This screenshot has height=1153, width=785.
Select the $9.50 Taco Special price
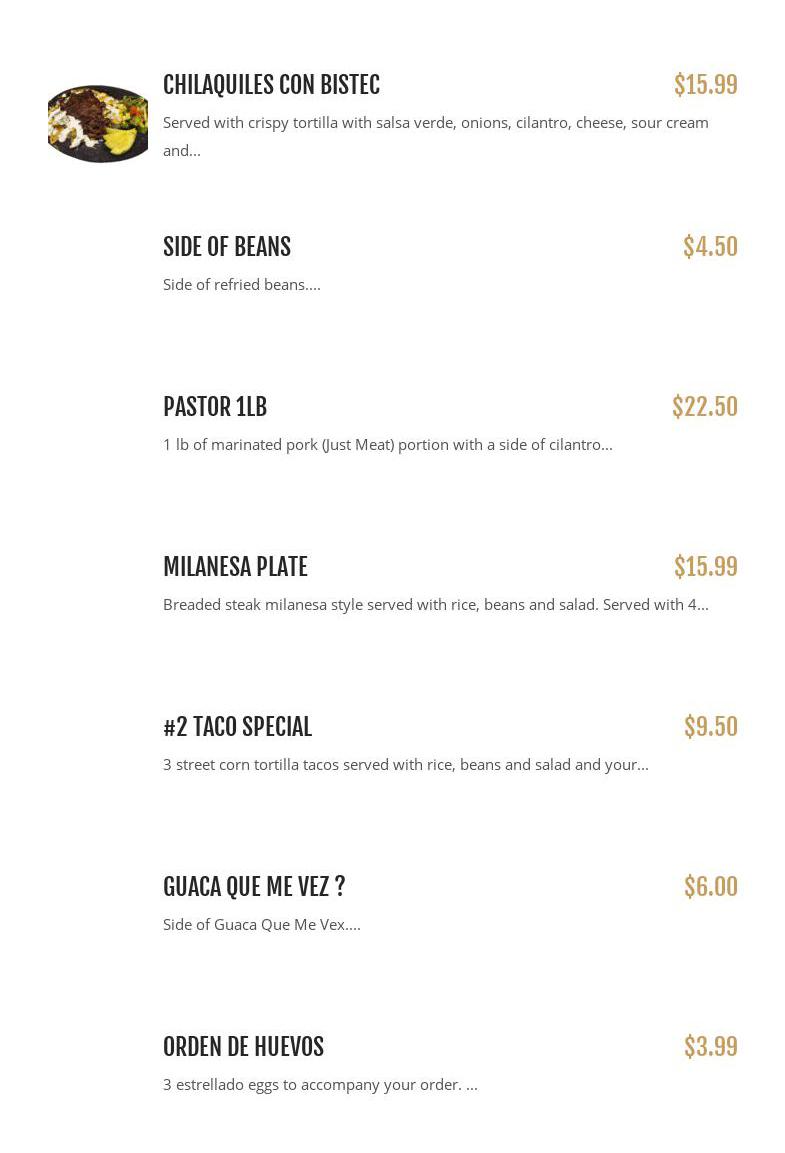click(710, 727)
